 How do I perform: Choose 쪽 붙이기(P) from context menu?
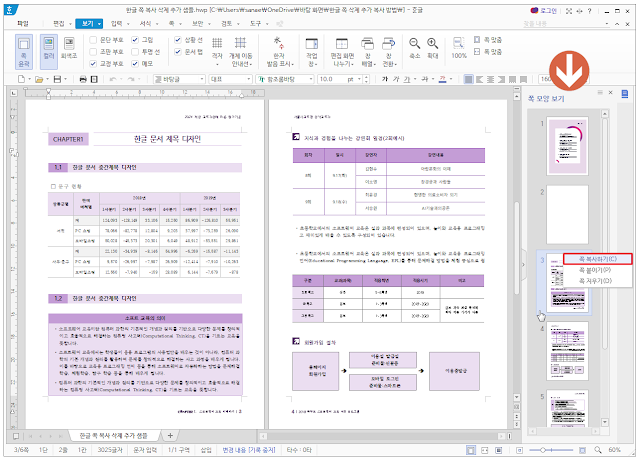point(595,270)
